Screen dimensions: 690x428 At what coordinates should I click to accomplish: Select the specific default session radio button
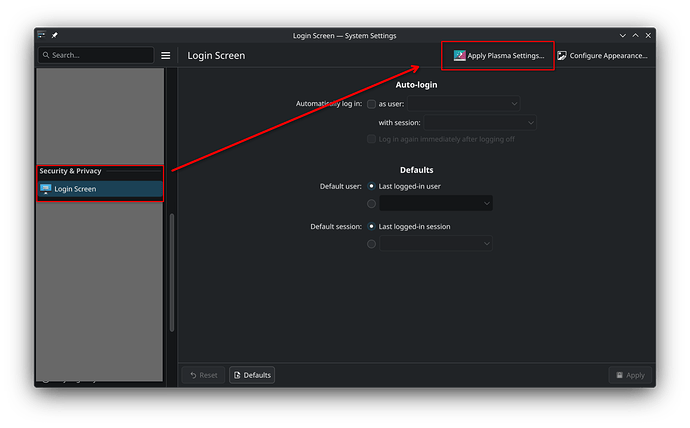click(x=371, y=244)
